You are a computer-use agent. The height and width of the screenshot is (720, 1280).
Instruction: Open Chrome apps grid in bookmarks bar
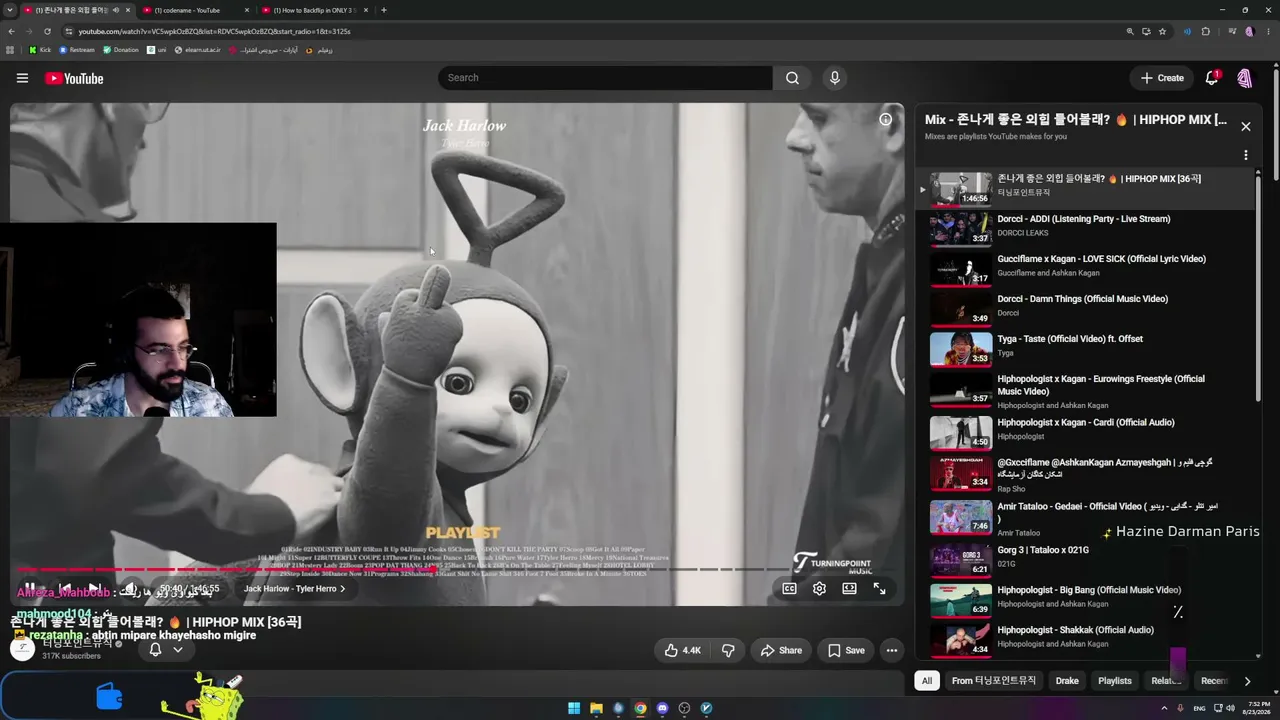[11, 50]
